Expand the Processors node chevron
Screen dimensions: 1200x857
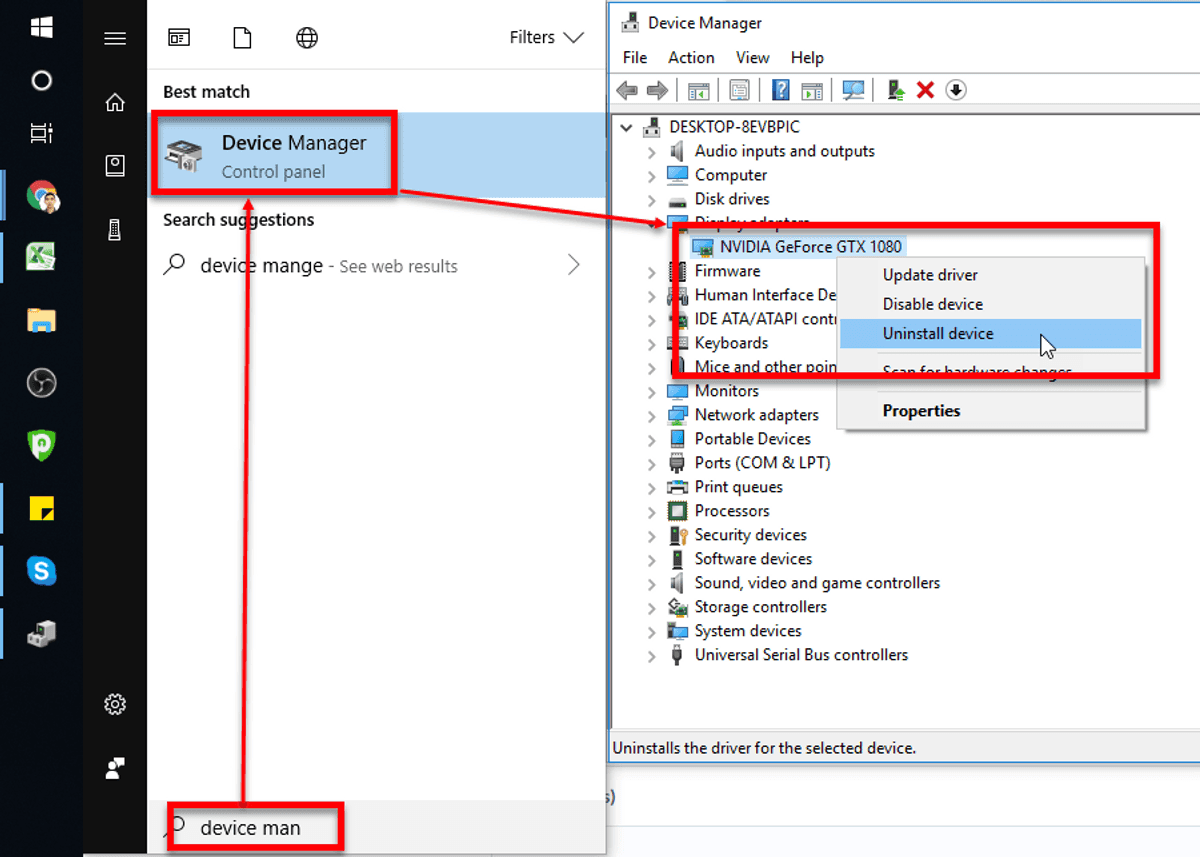point(652,512)
